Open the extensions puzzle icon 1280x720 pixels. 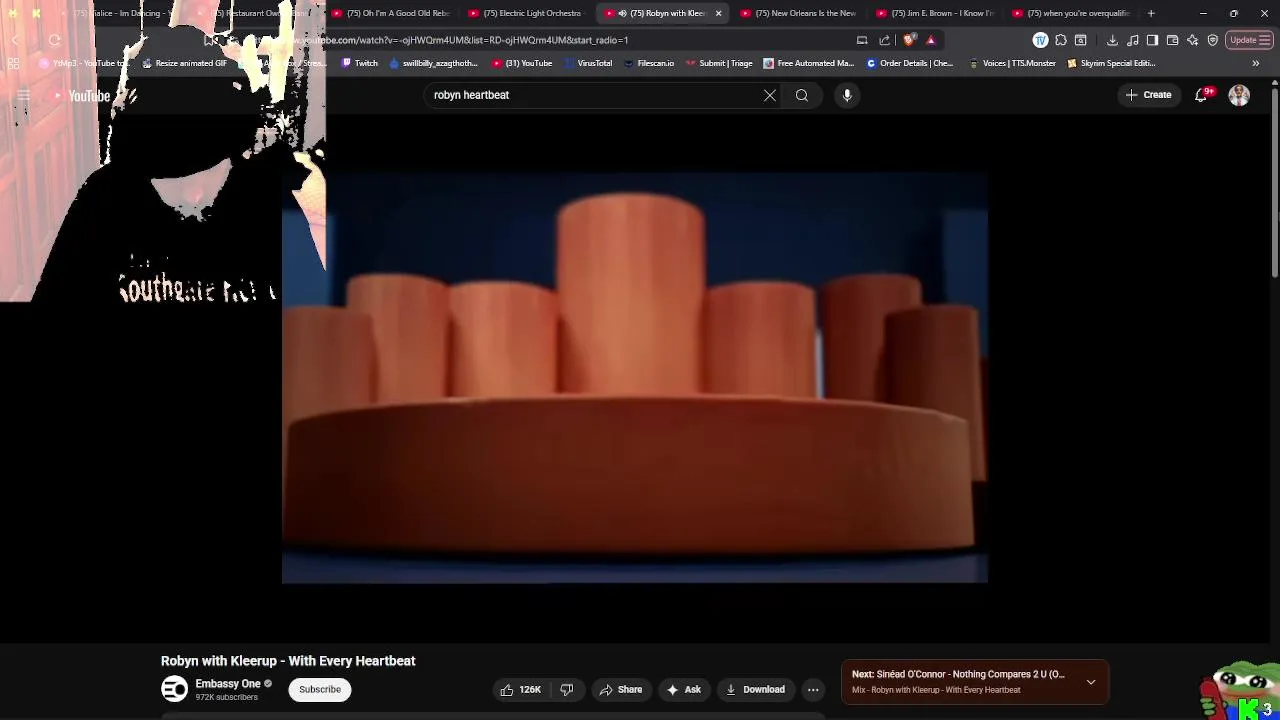pyautogui.click(x=1061, y=40)
